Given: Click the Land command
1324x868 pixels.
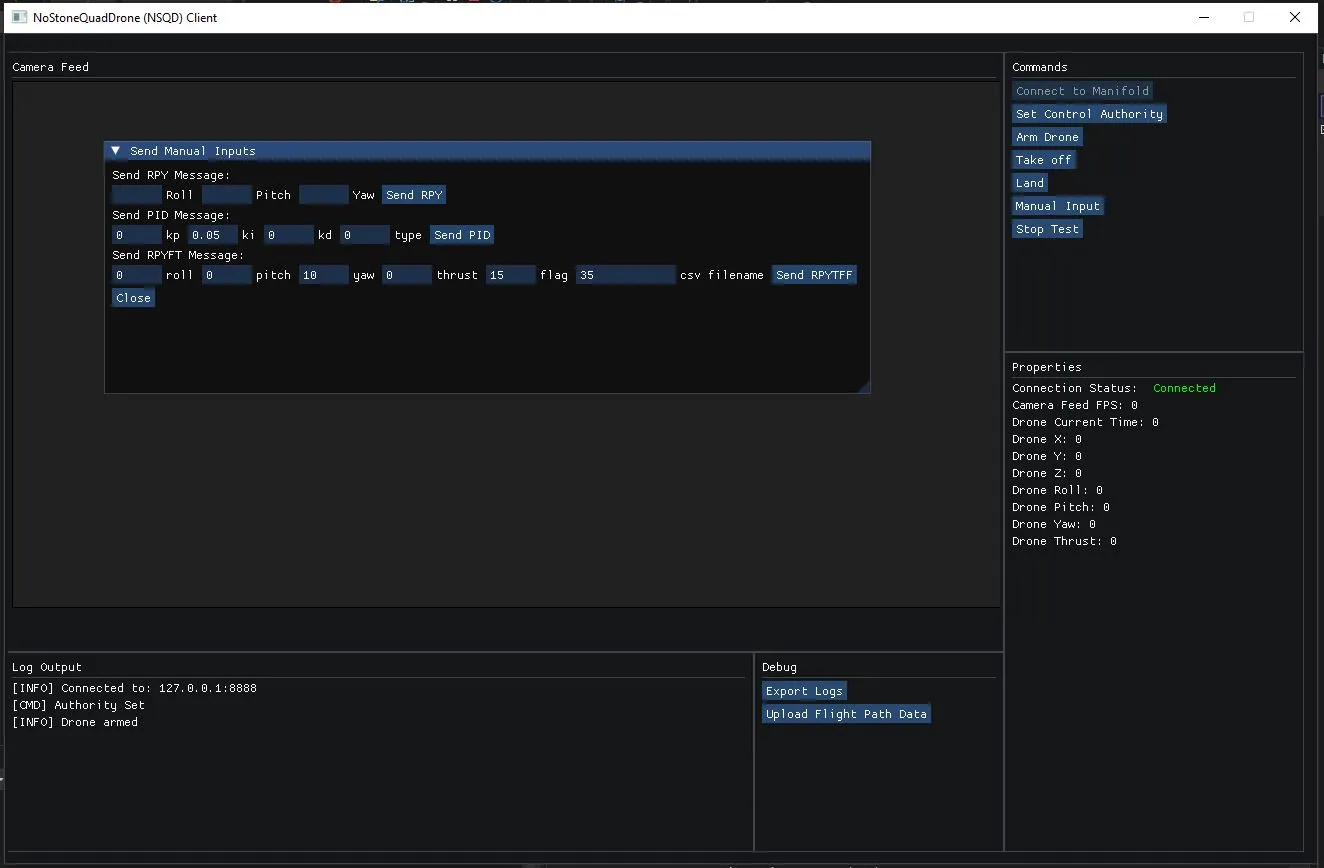Looking at the screenshot, I should (x=1030, y=183).
